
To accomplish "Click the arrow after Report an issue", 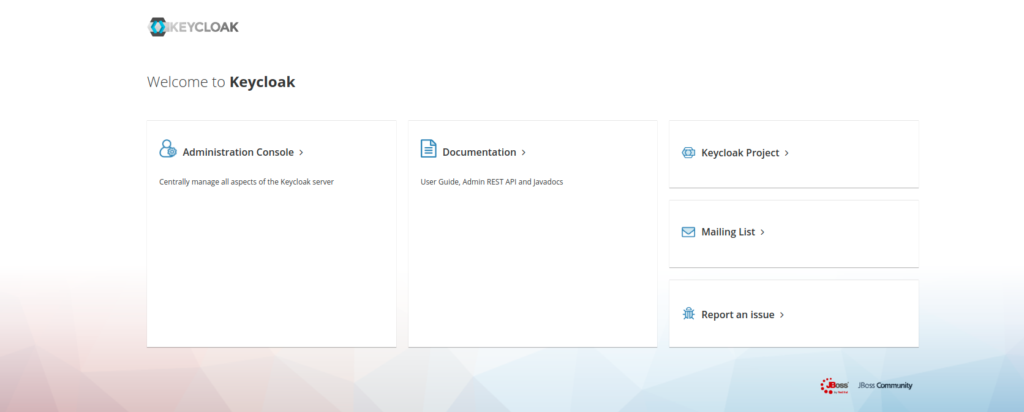I will (x=782, y=314).
